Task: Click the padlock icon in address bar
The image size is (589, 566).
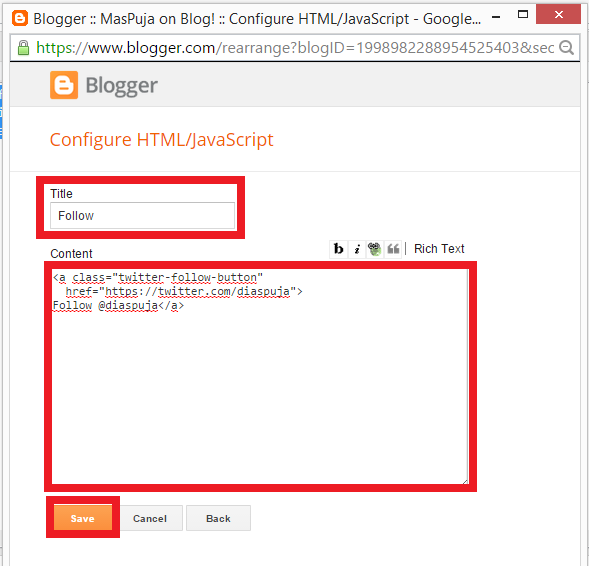Action: (23, 48)
